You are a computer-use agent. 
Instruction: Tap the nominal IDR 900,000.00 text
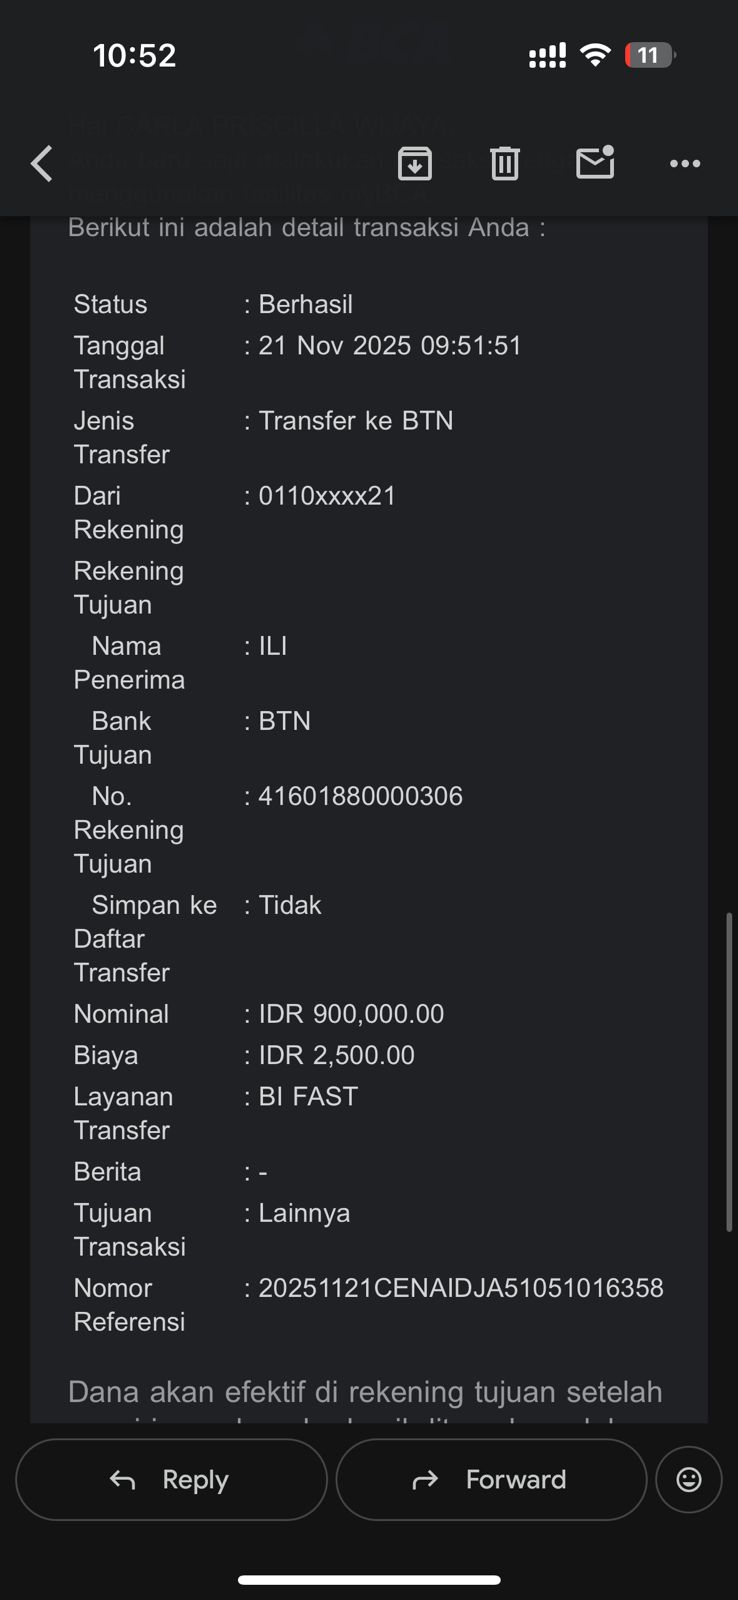(351, 1014)
